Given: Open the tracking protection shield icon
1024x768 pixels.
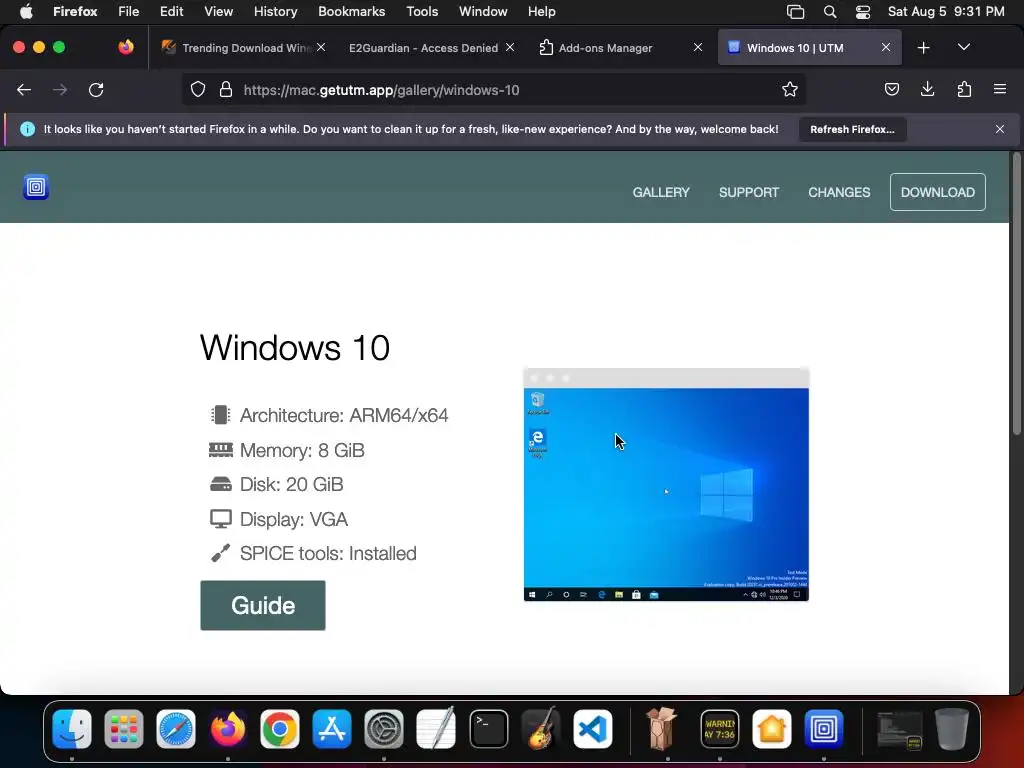Looking at the screenshot, I should click(x=198, y=89).
